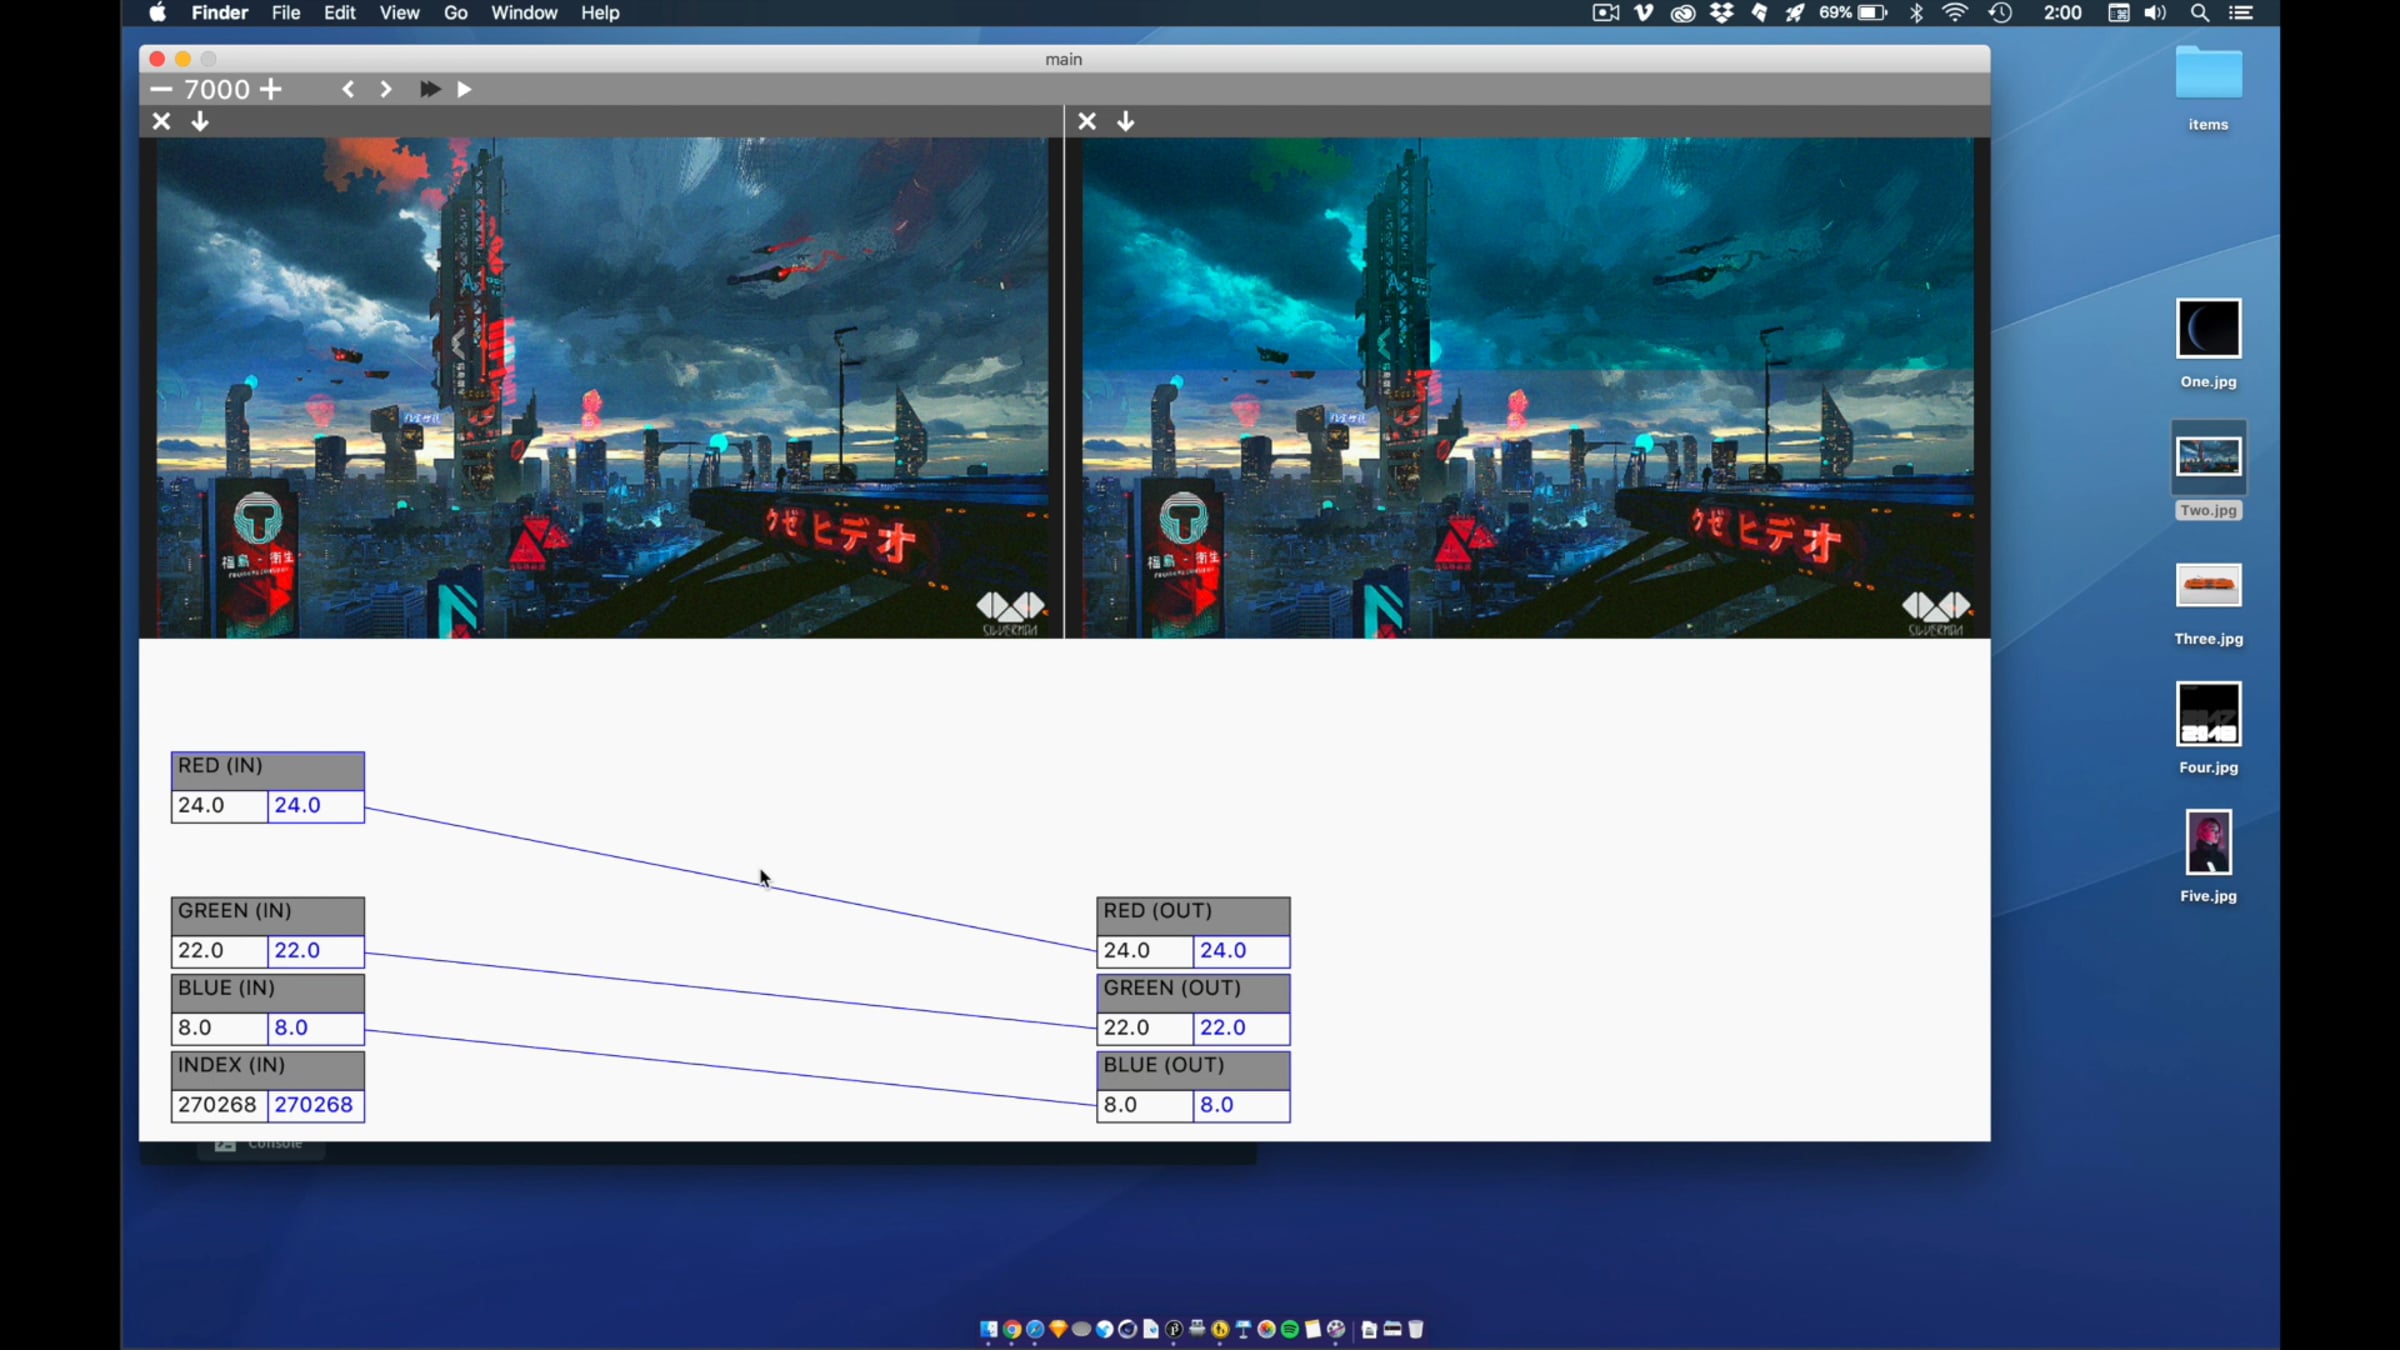Select the GREEN (OUT) node header
2400x1350 pixels.
(1193, 992)
